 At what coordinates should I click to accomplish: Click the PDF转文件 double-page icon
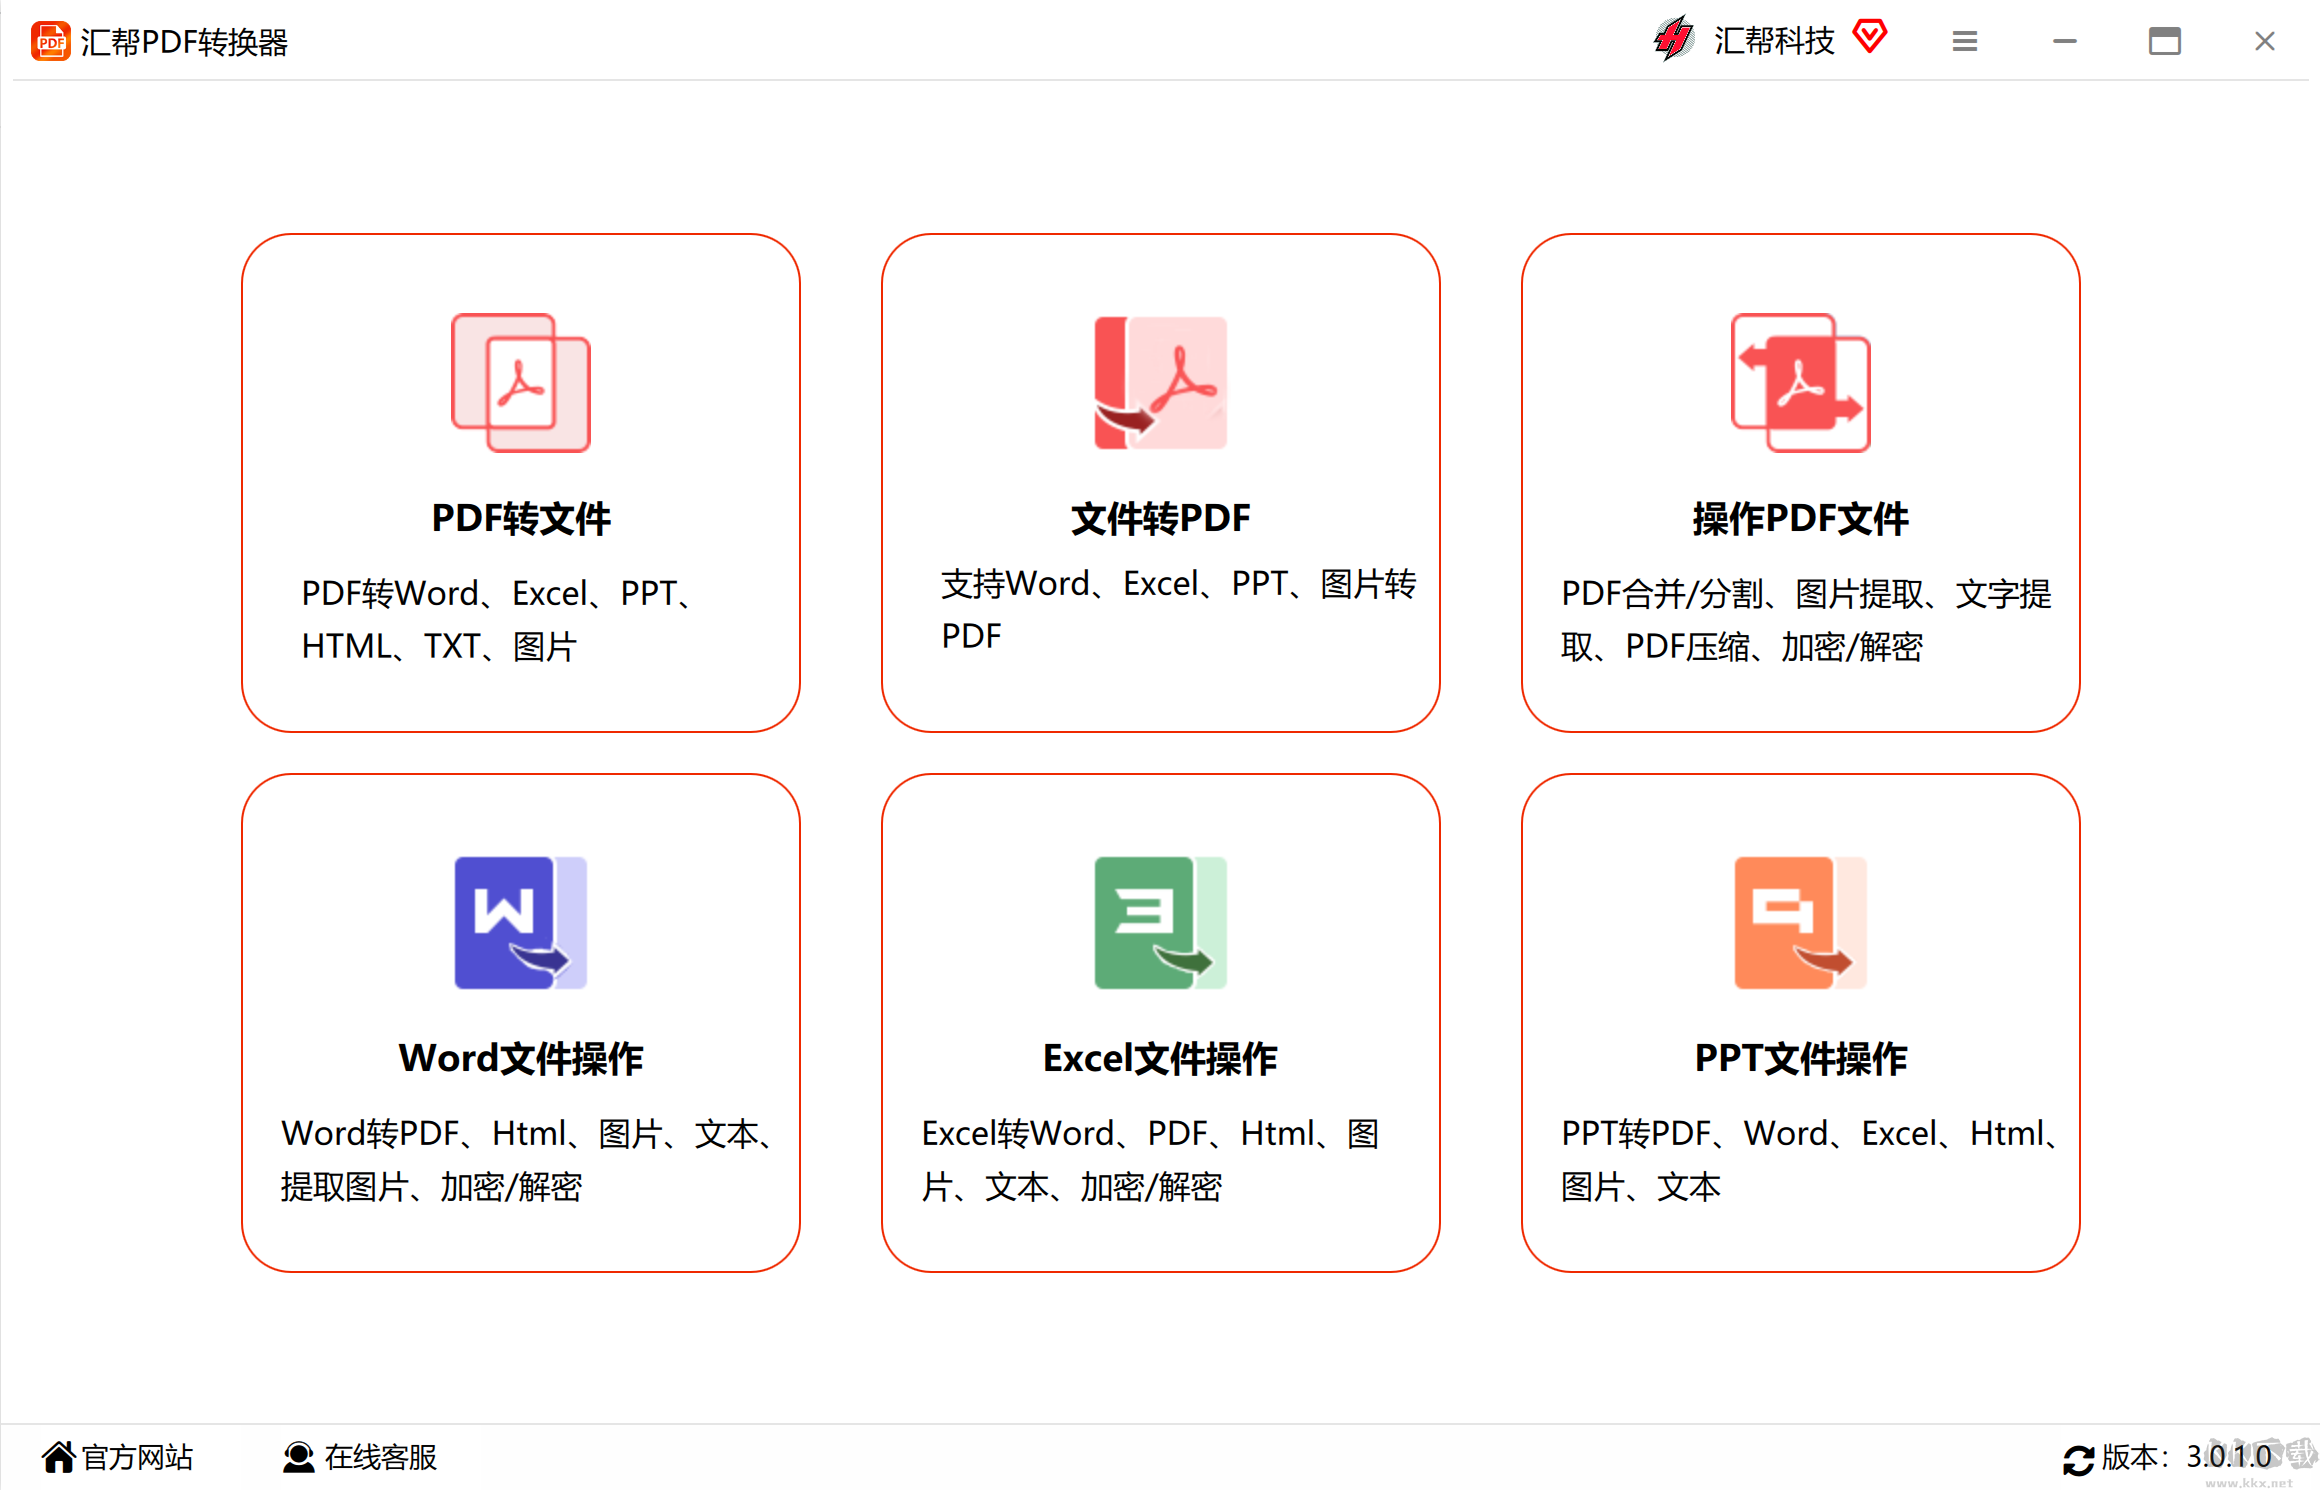[520, 383]
